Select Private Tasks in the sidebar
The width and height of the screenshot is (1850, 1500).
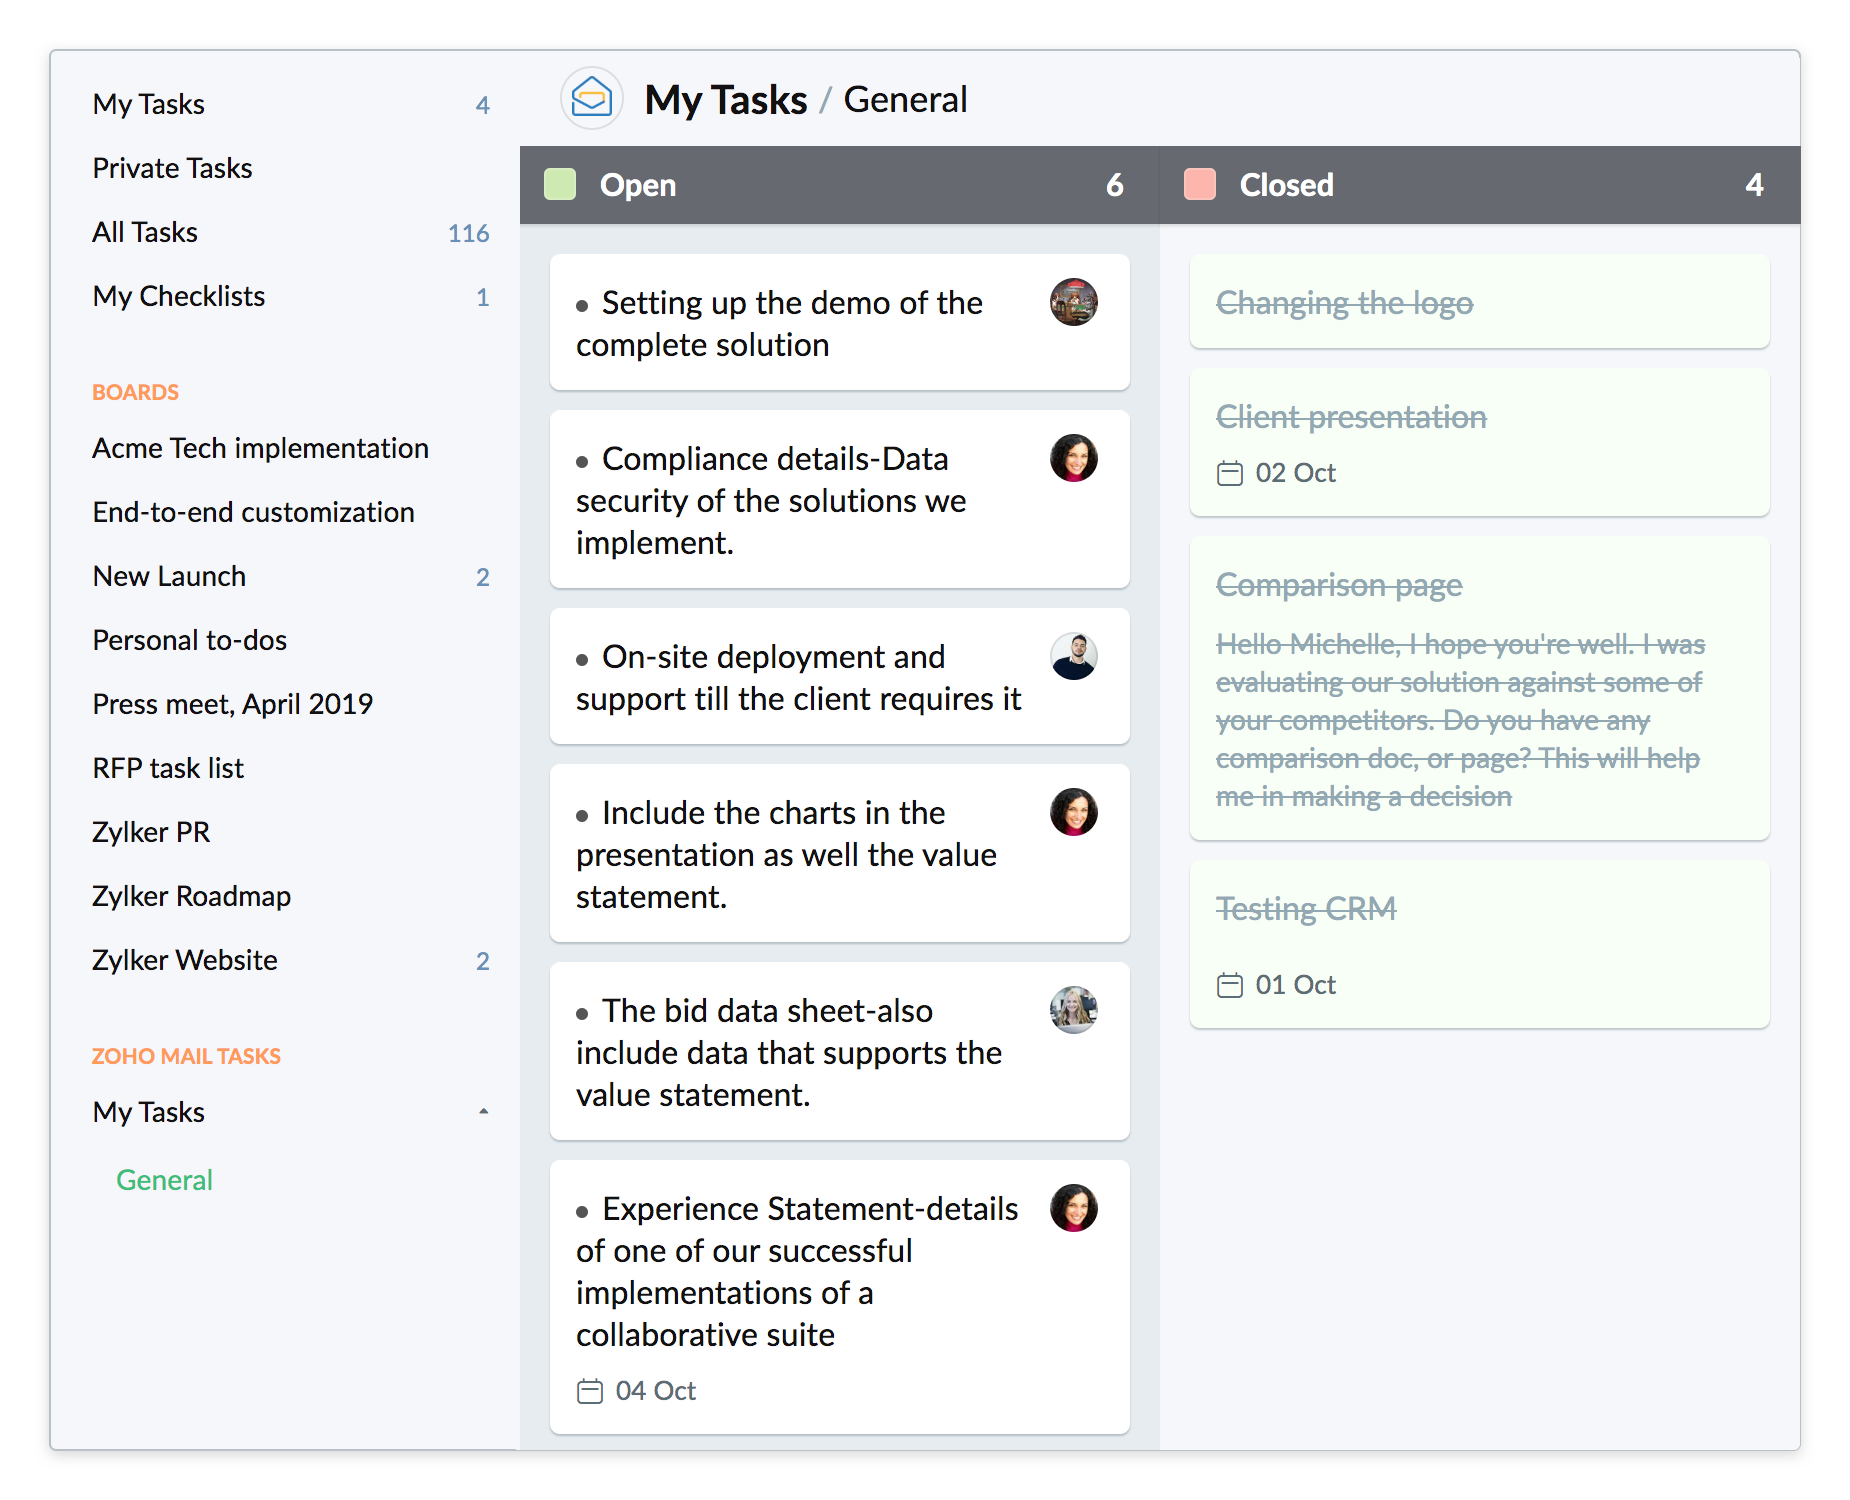pos(172,168)
